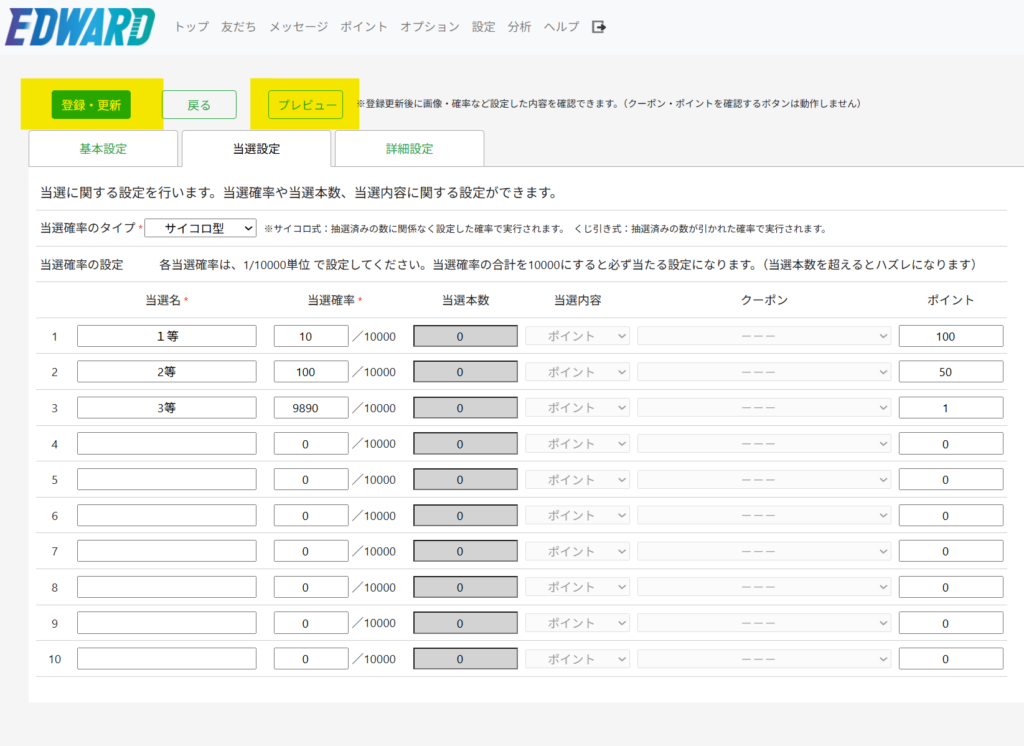Open the オプション menu

point(430,27)
